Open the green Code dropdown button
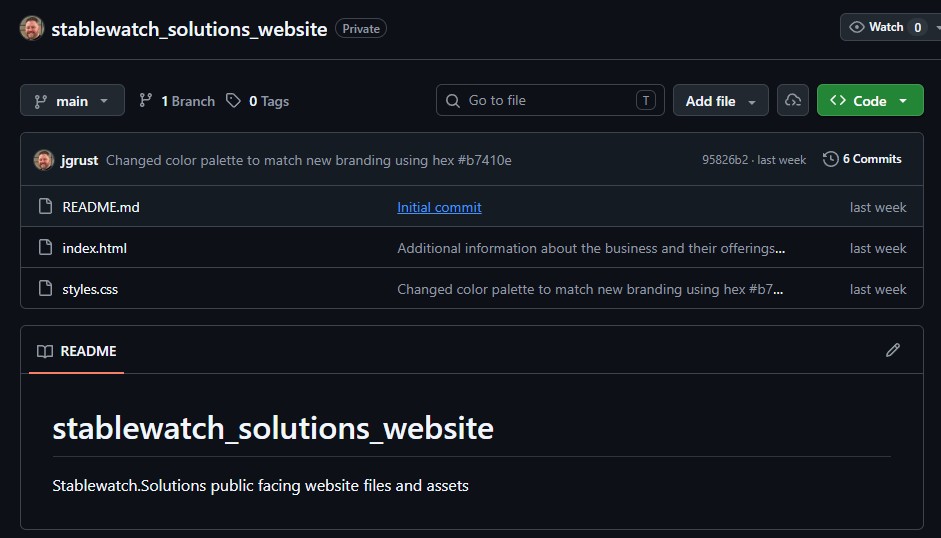 click(870, 100)
